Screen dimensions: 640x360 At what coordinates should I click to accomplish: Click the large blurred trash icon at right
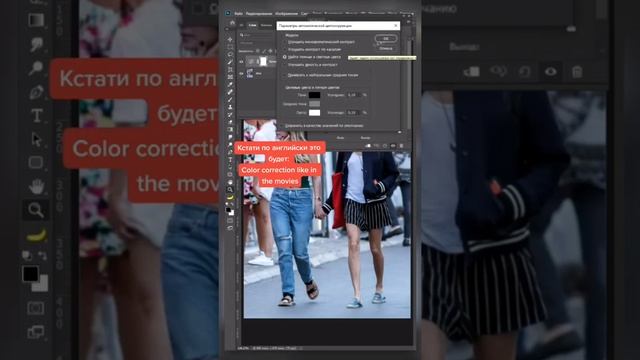(x=577, y=72)
